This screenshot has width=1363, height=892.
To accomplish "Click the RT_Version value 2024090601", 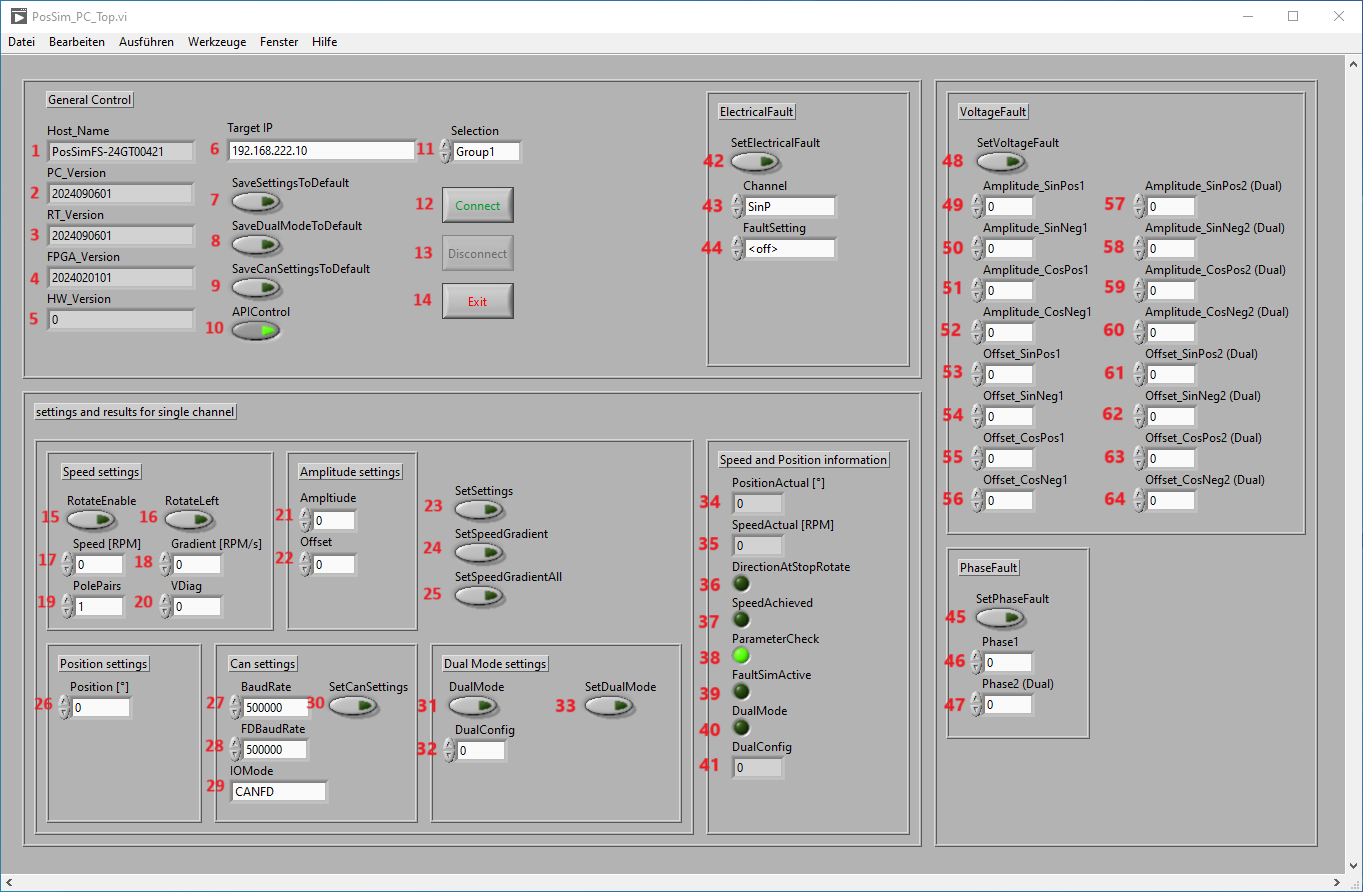I will coord(120,236).
